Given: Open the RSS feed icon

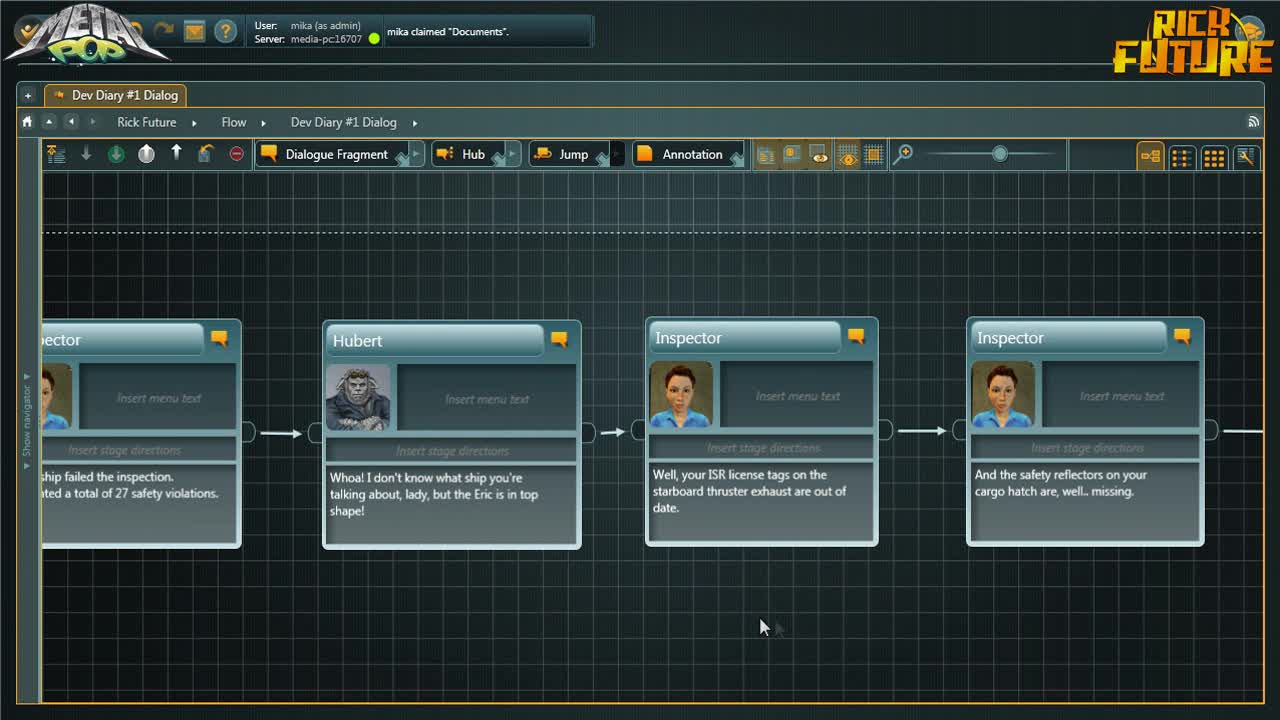Looking at the screenshot, I should pos(1253,122).
